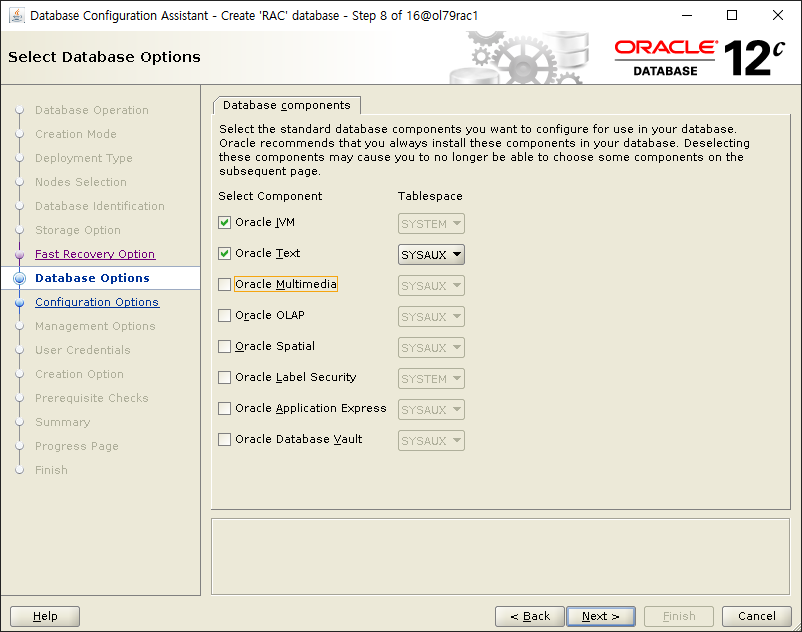Click the empty message area at the bottom
Viewport: 802px width, 632px height.
501,557
